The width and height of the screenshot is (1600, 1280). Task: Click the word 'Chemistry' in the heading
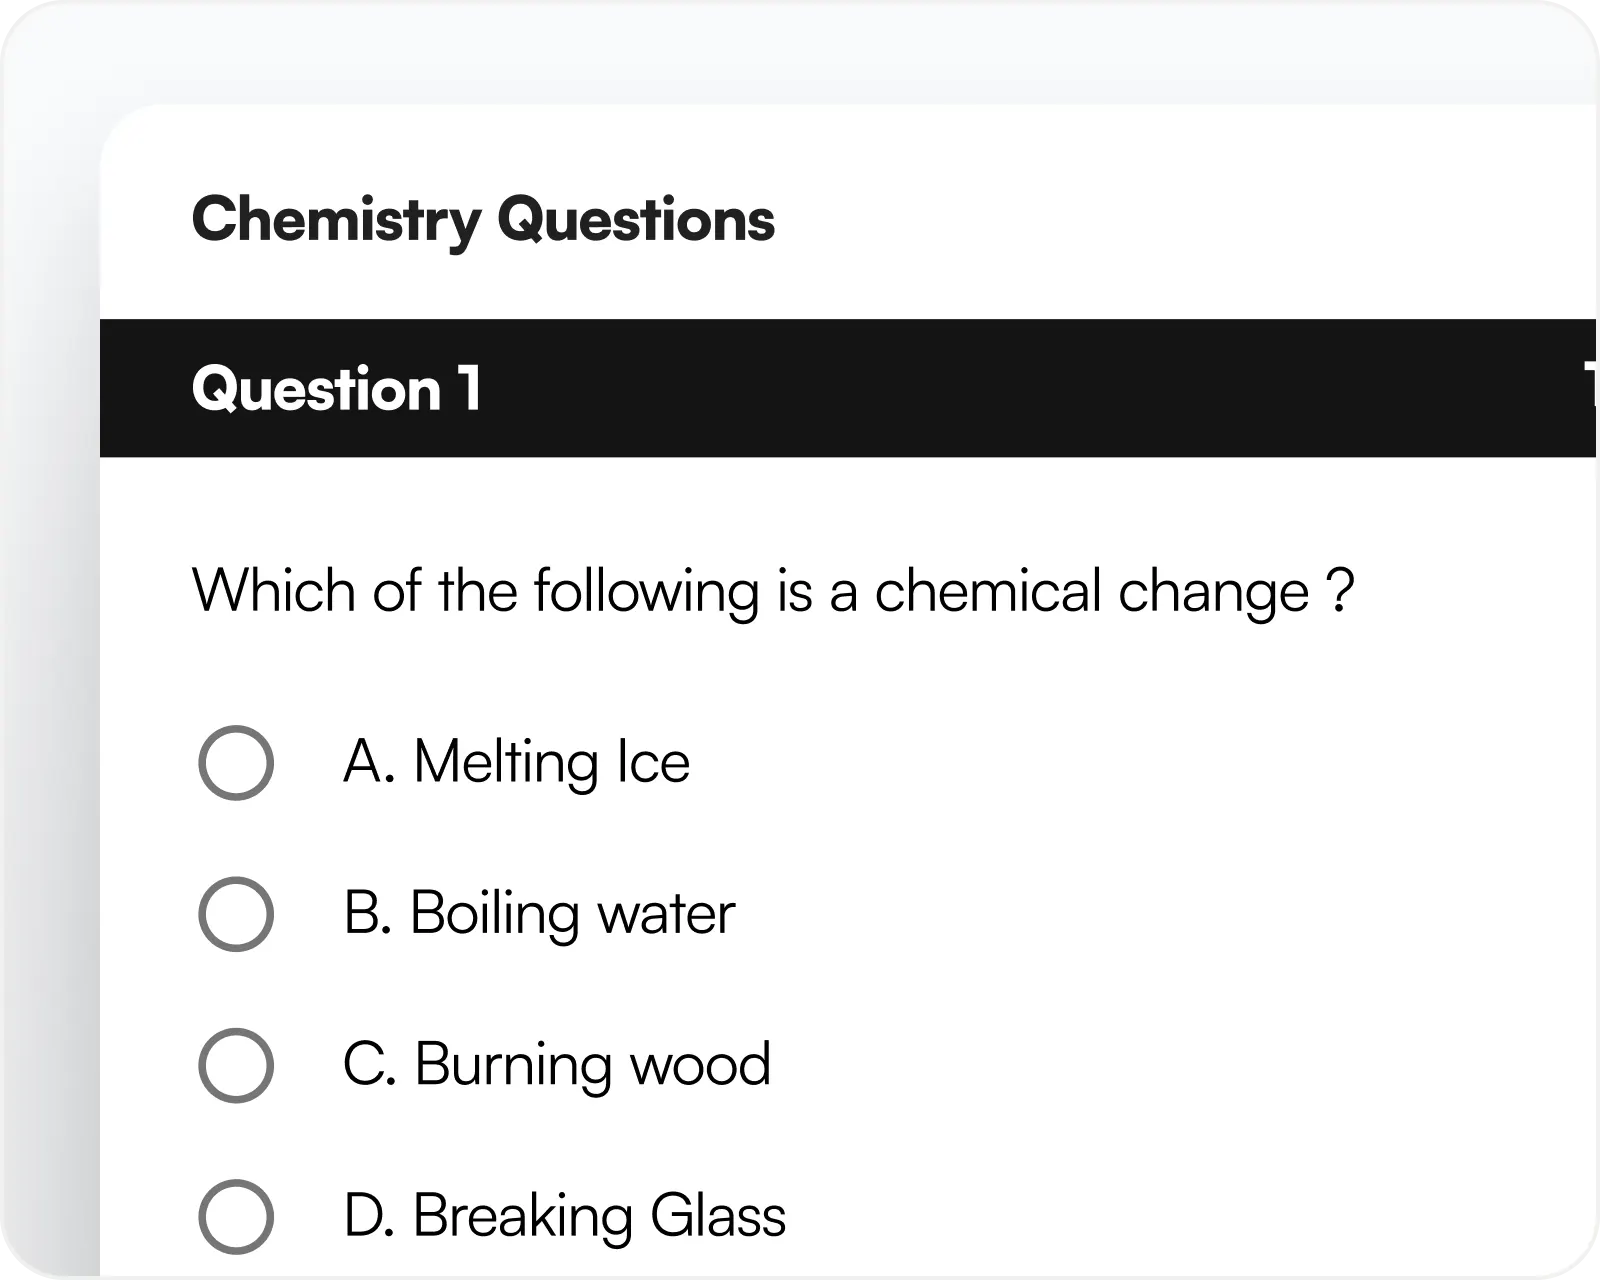[x=336, y=219]
